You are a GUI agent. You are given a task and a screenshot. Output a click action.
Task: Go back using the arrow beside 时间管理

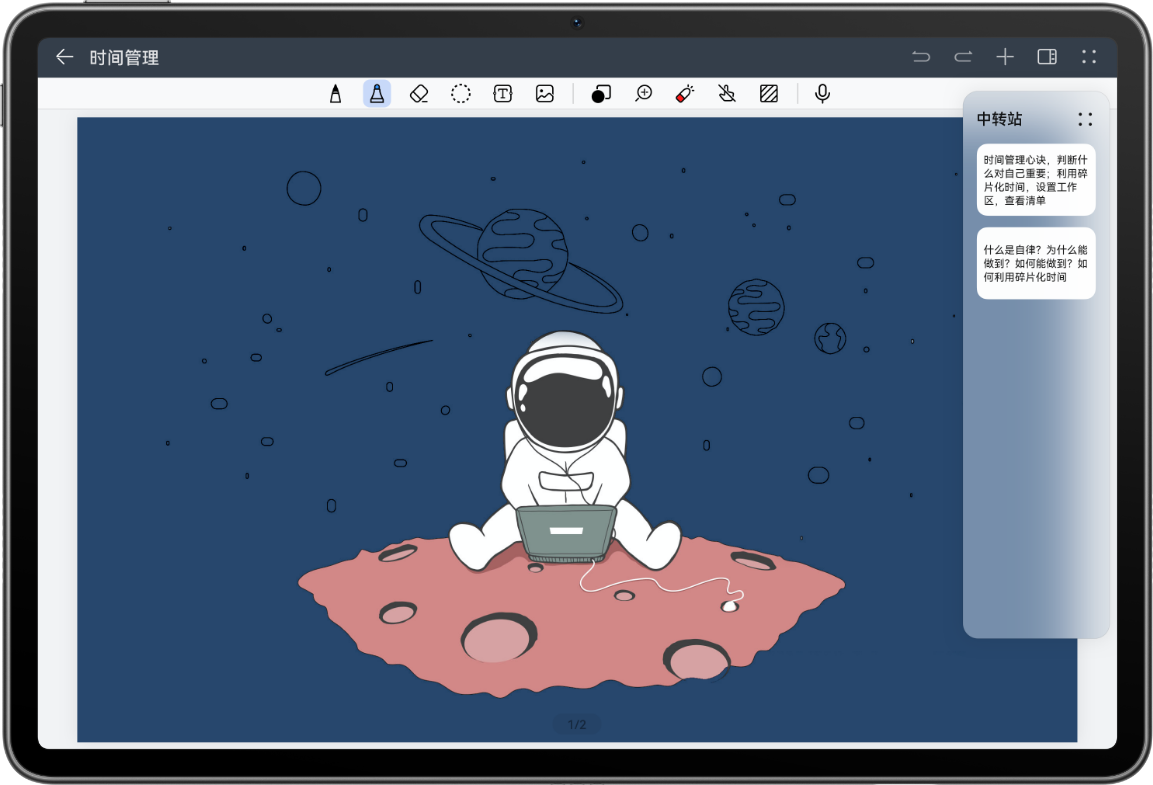coord(65,57)
